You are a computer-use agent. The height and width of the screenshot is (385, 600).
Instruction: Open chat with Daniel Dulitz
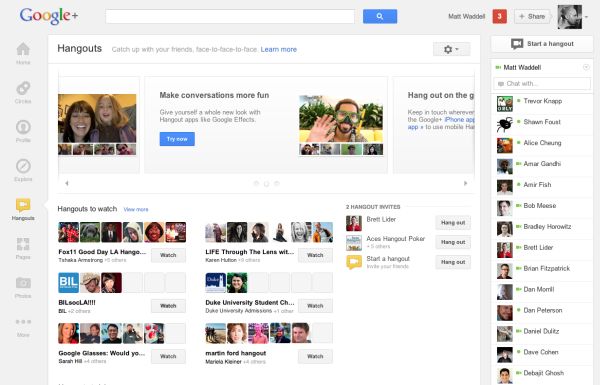(543, 334)
